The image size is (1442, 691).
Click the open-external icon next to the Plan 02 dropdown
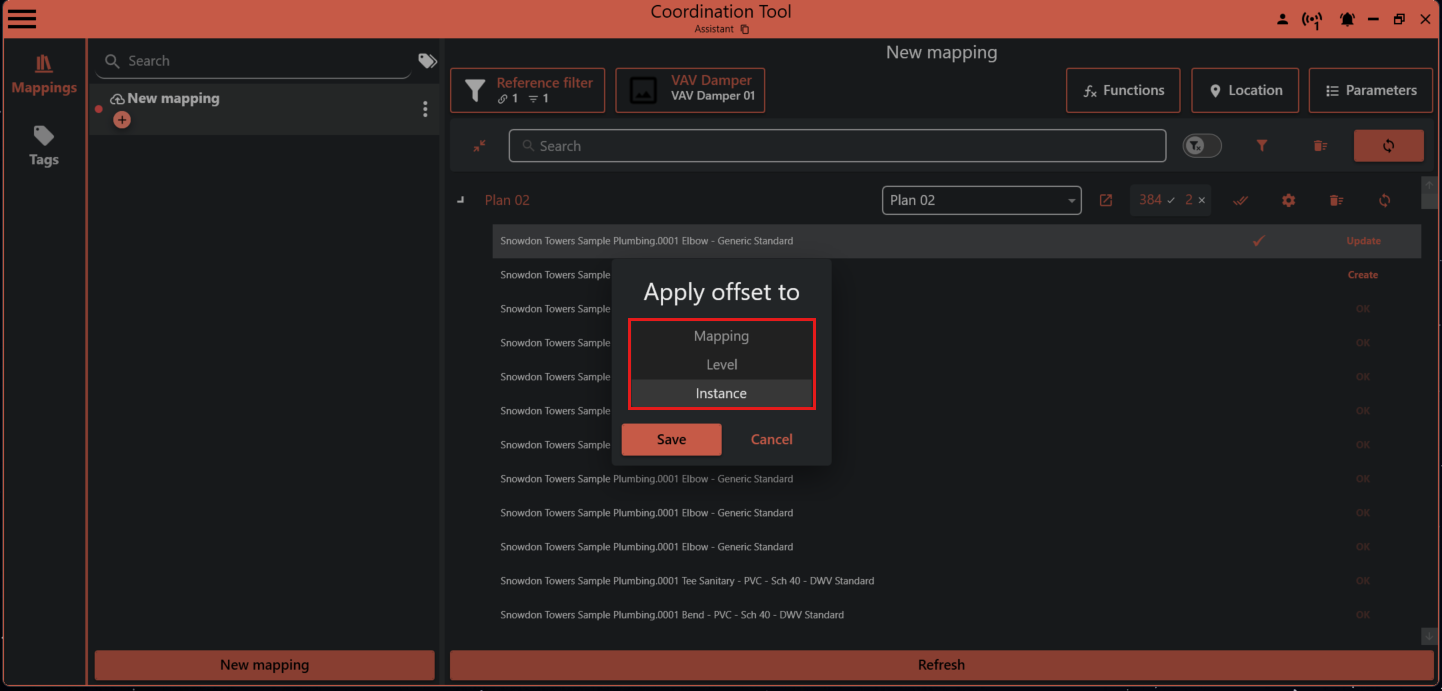pos(1105,200)
